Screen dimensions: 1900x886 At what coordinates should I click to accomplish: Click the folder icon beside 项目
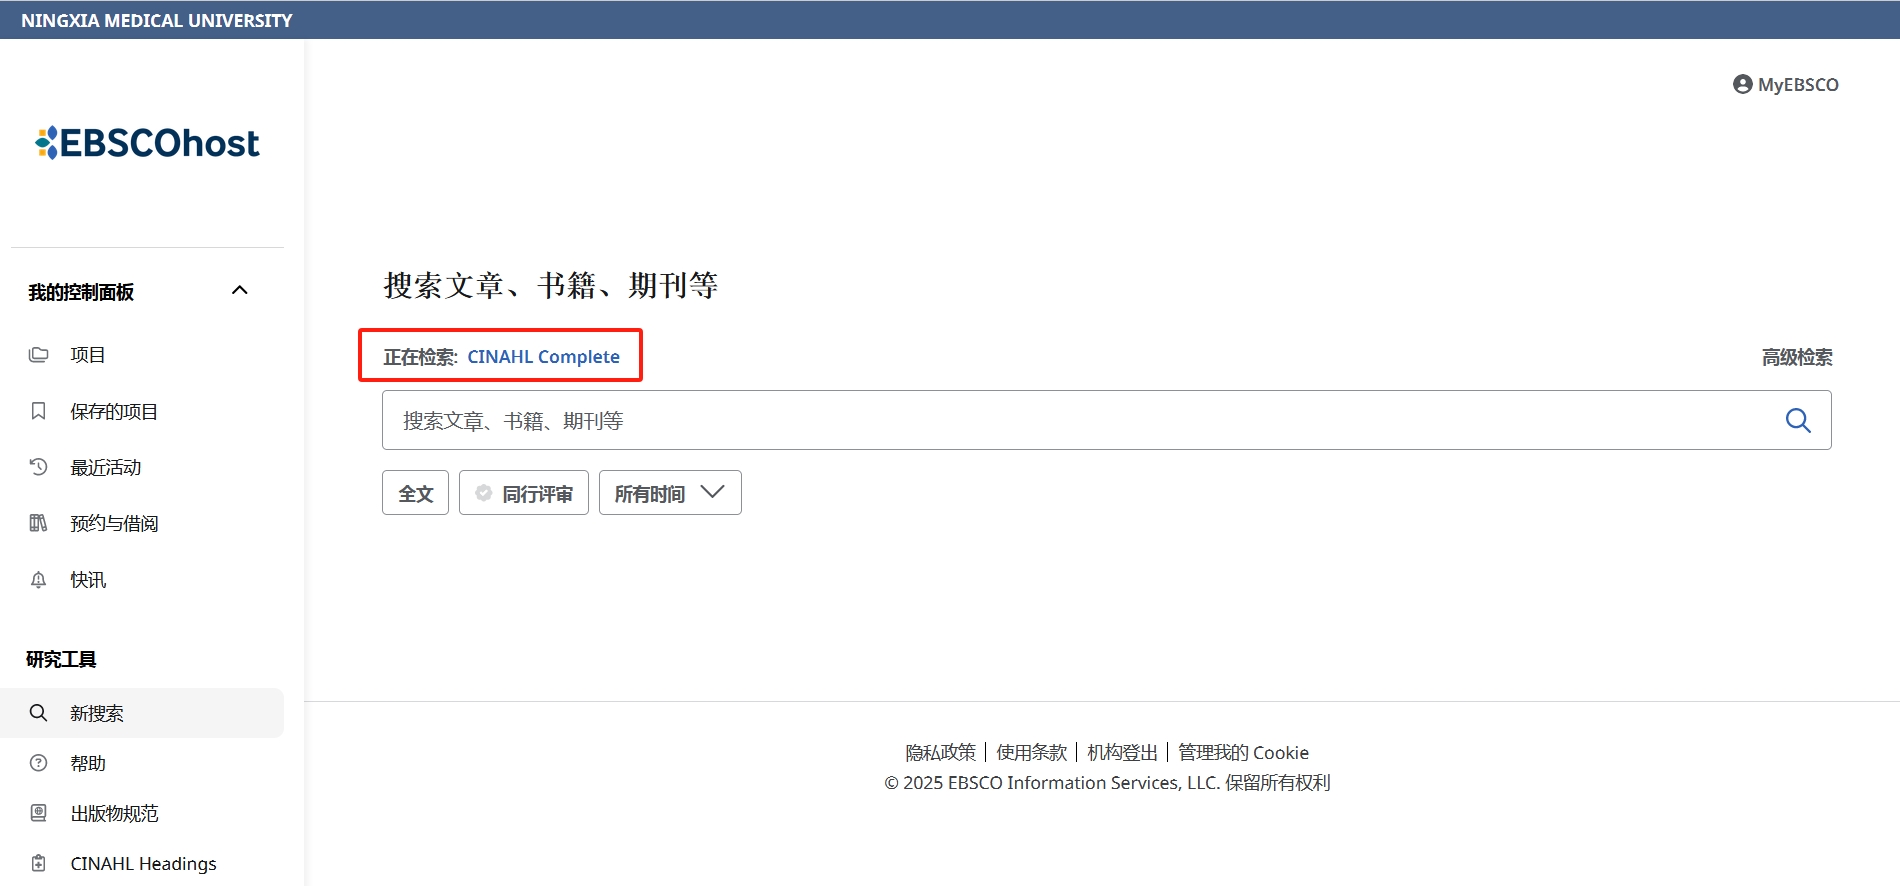click(39, 354)
